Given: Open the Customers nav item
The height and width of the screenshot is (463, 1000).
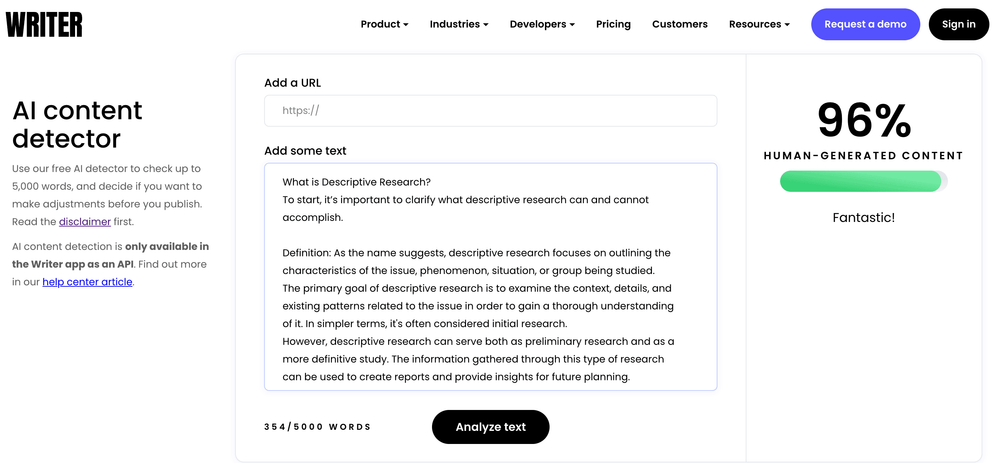Looking at the screenshot, I should 680,24.
